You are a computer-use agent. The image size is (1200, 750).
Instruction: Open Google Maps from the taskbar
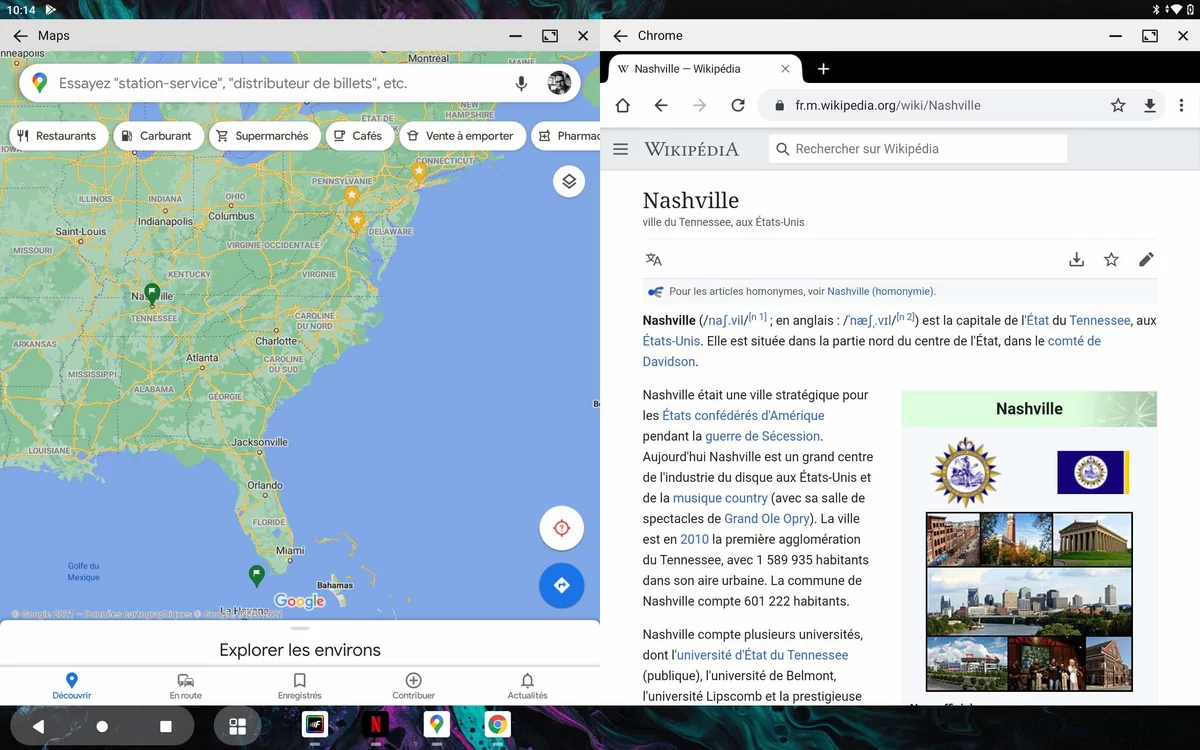point(436,725)
